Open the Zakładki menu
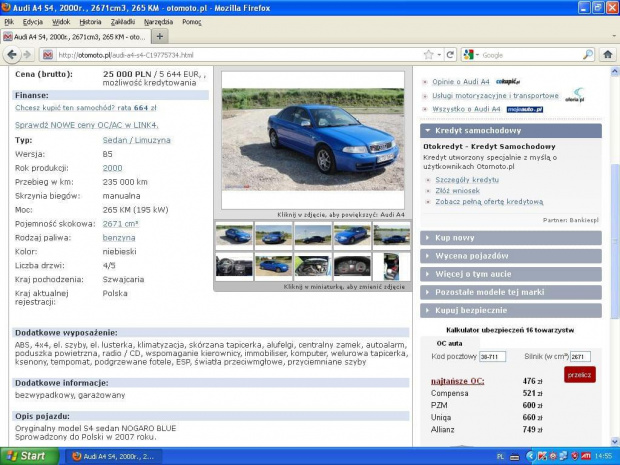Screen dimensions: 620x465 [x=123, y=22]
